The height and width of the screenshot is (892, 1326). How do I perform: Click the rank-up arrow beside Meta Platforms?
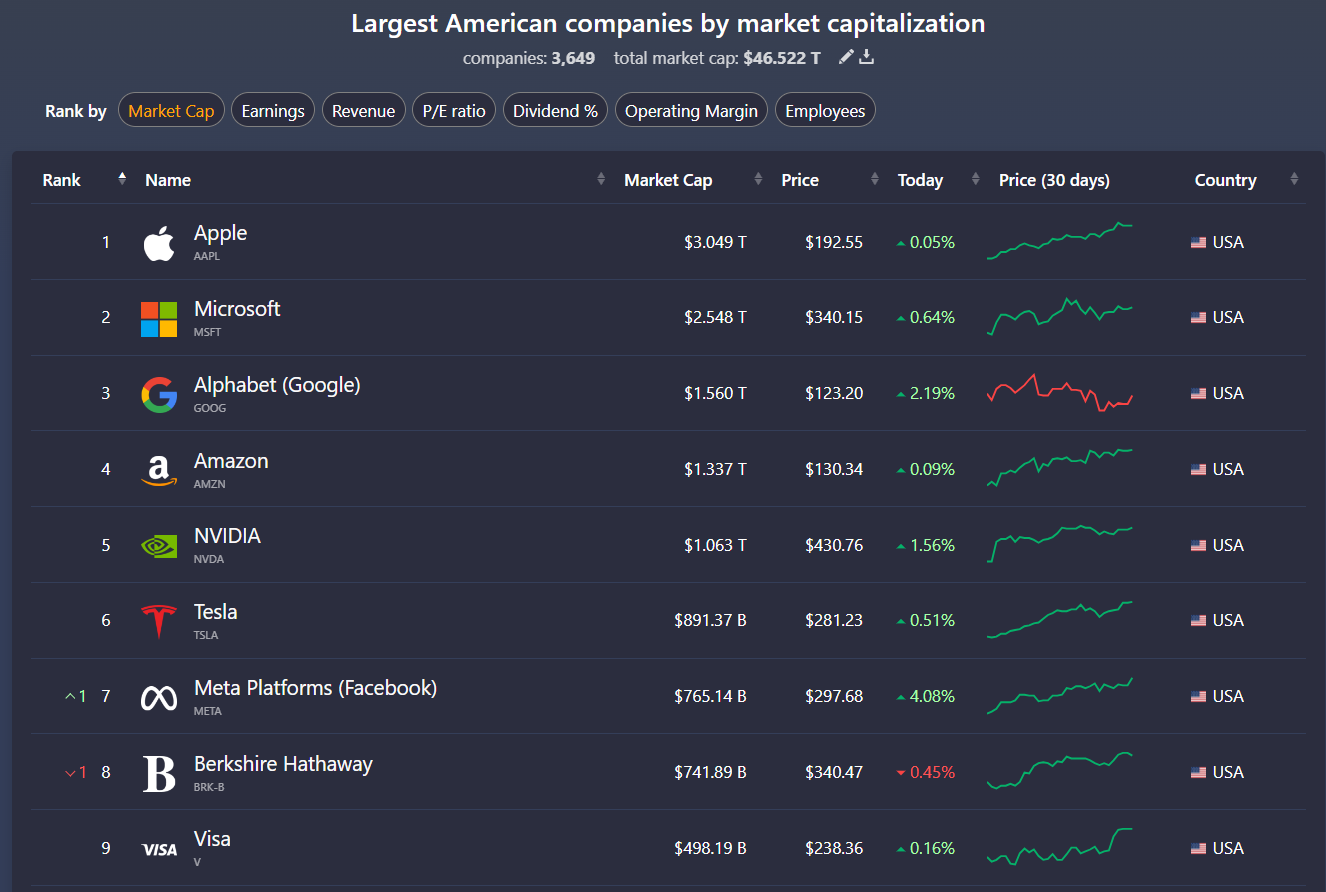point(70,696)
